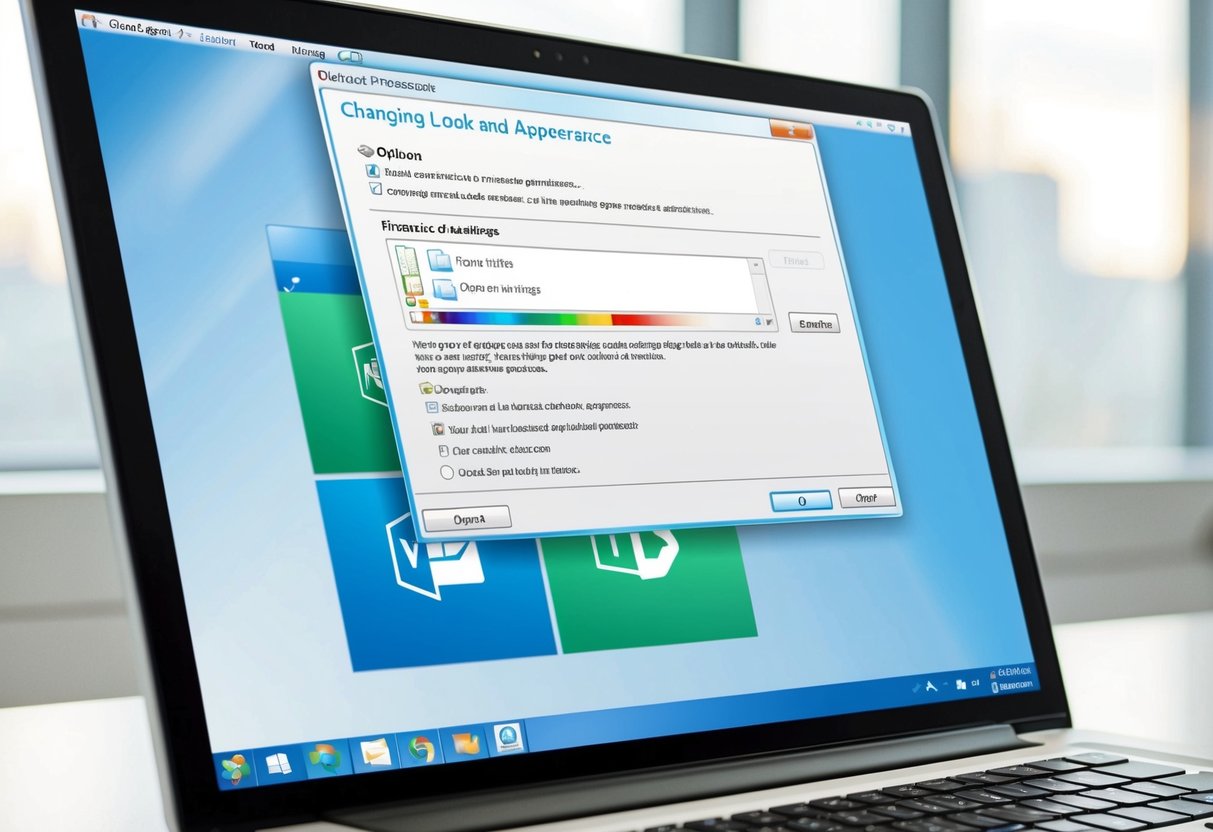This screenshot has width=1213, height=832.
Task: Click the Open in windows folder icon
Action: (x=443, y=288)
